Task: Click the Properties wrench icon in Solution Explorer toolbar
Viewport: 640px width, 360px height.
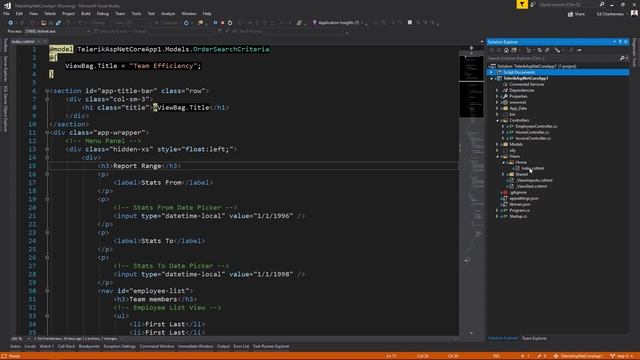Action: point(571,50)
